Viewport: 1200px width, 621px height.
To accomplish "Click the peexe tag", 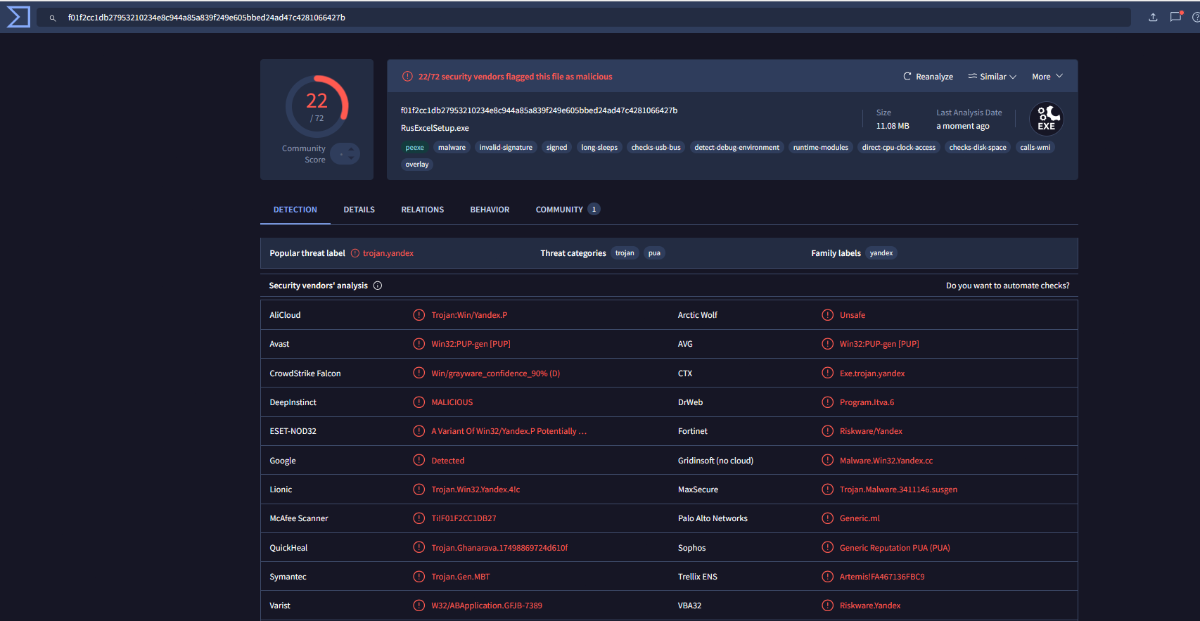I will point(414,147).
